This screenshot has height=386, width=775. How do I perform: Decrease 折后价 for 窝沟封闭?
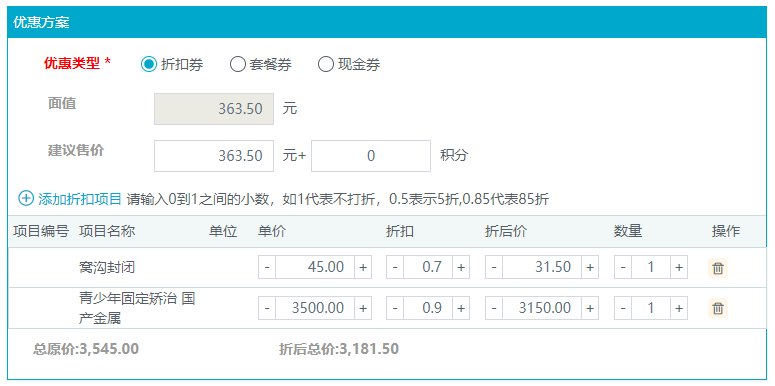(x=494, y=267)
